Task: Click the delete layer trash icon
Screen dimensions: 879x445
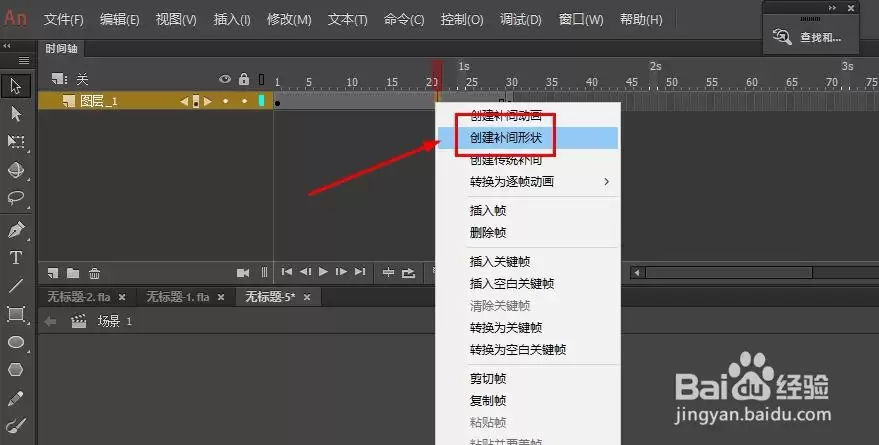Action: pos(94,273)
